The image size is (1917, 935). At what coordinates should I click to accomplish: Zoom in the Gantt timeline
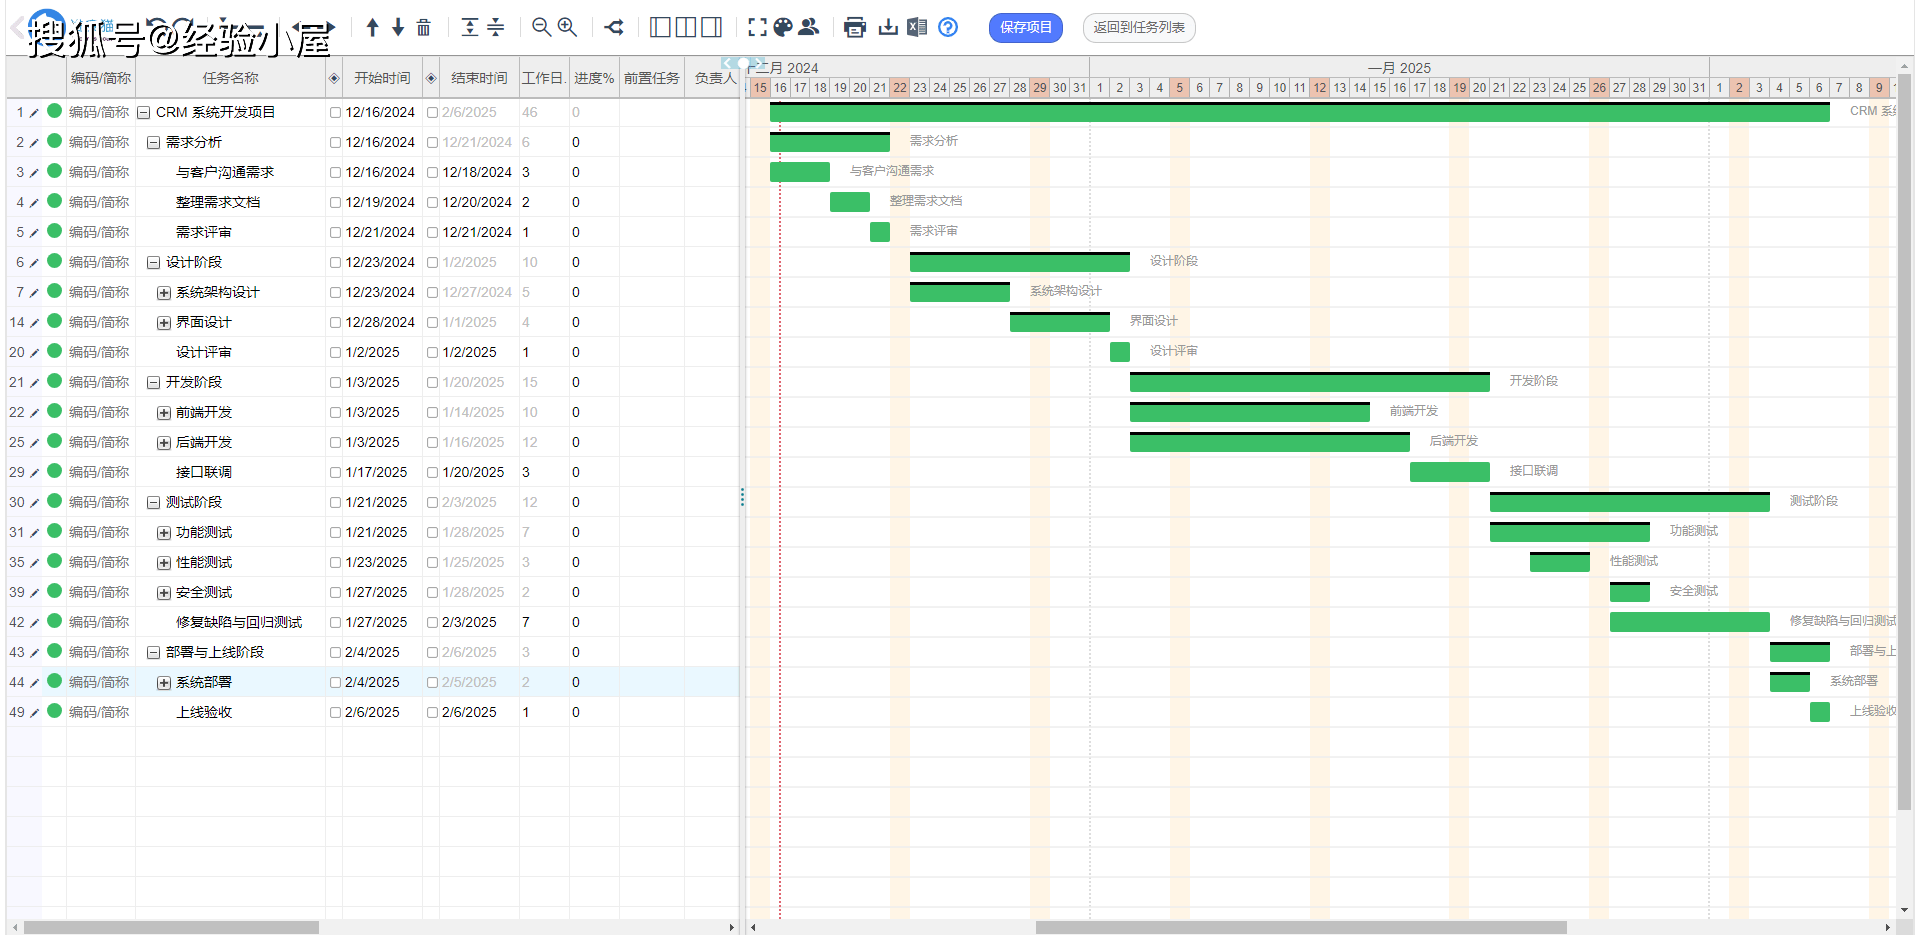click(x=567, y=27)
